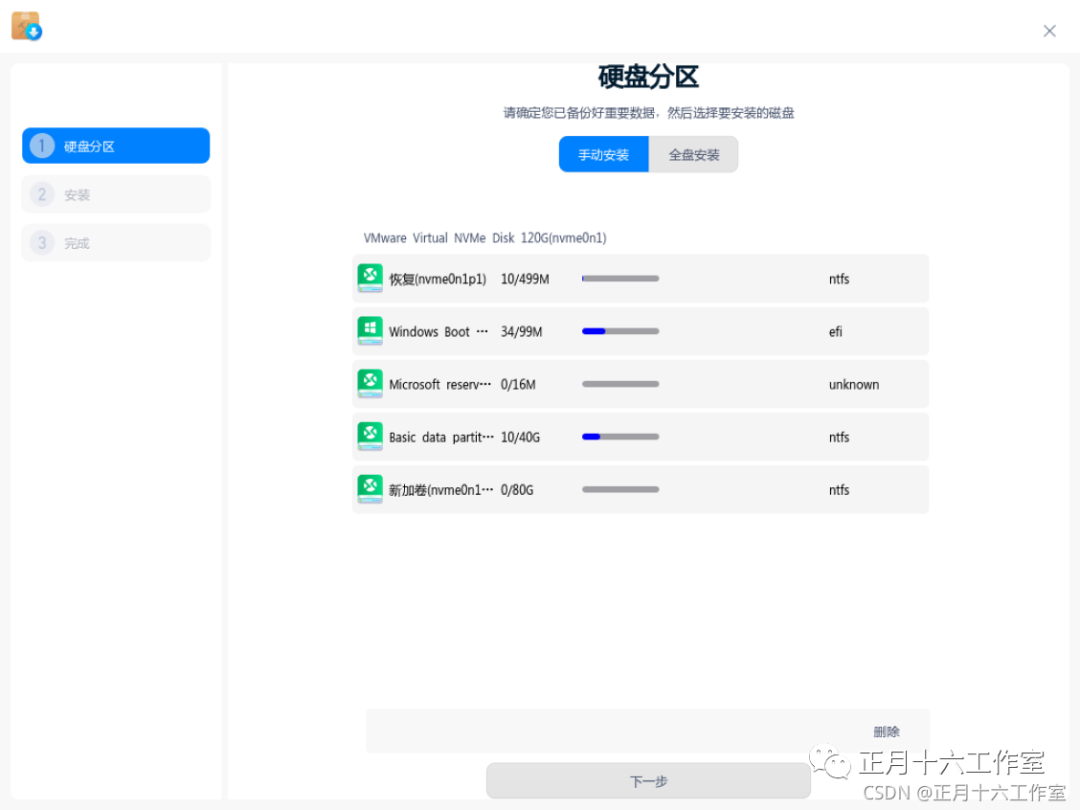1080x810 pixels.
Task: Select the 硬盘分区 step in sidebar
Action: tap(115, 145)
